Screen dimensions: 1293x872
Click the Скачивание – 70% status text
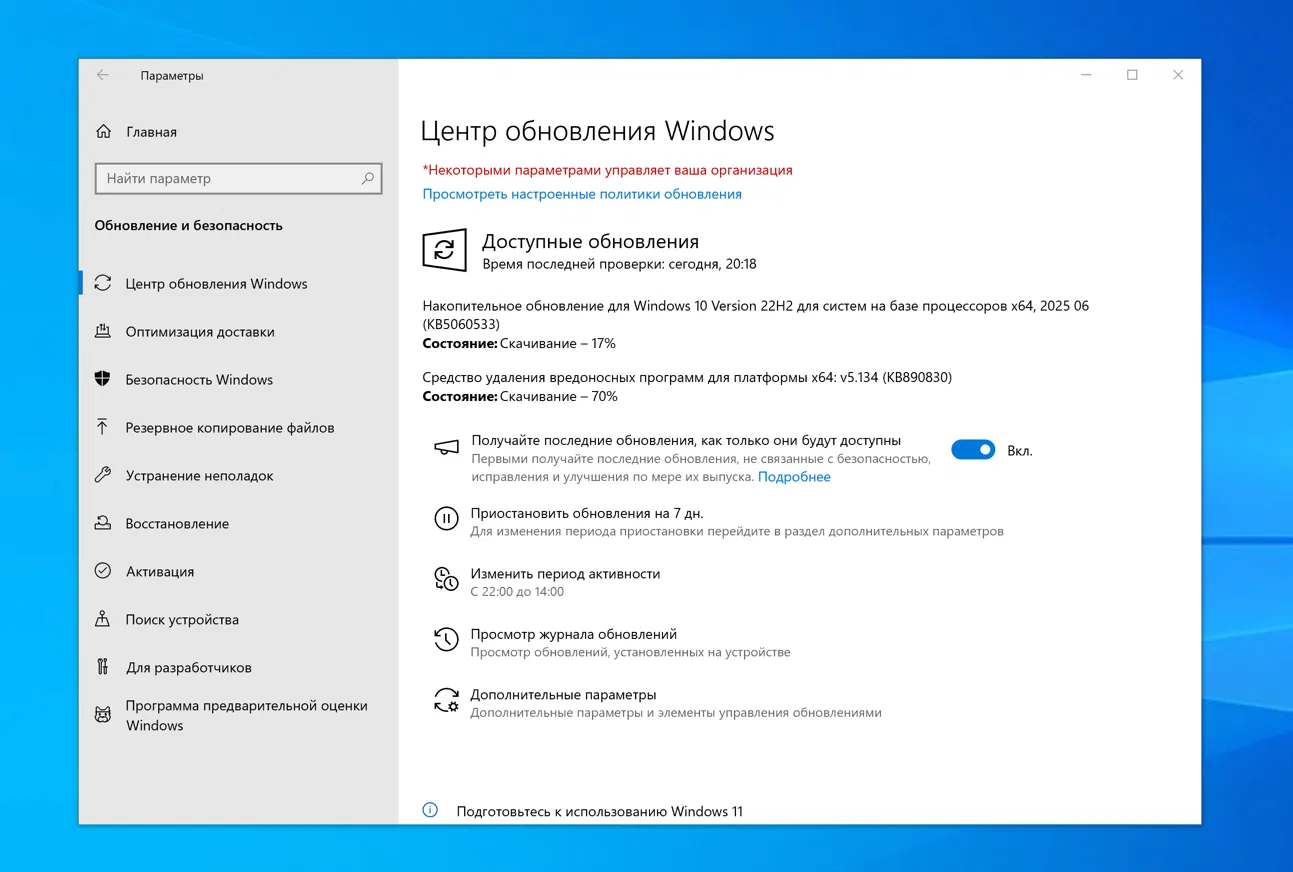tap(558, 396)
